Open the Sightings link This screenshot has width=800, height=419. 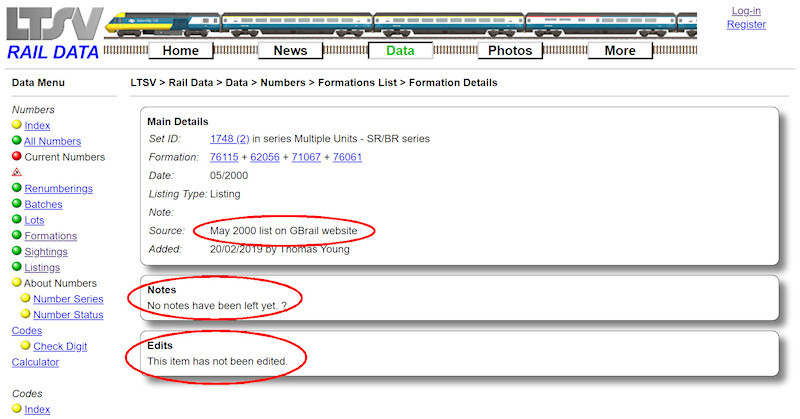(x=46, y=252)
